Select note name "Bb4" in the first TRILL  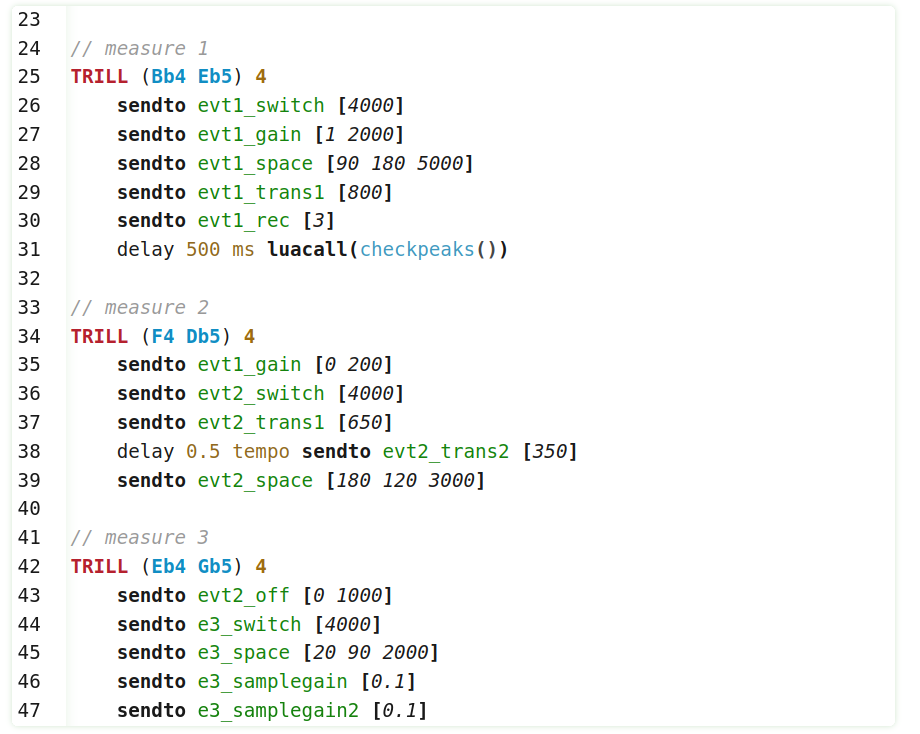[x=168, y=77]
